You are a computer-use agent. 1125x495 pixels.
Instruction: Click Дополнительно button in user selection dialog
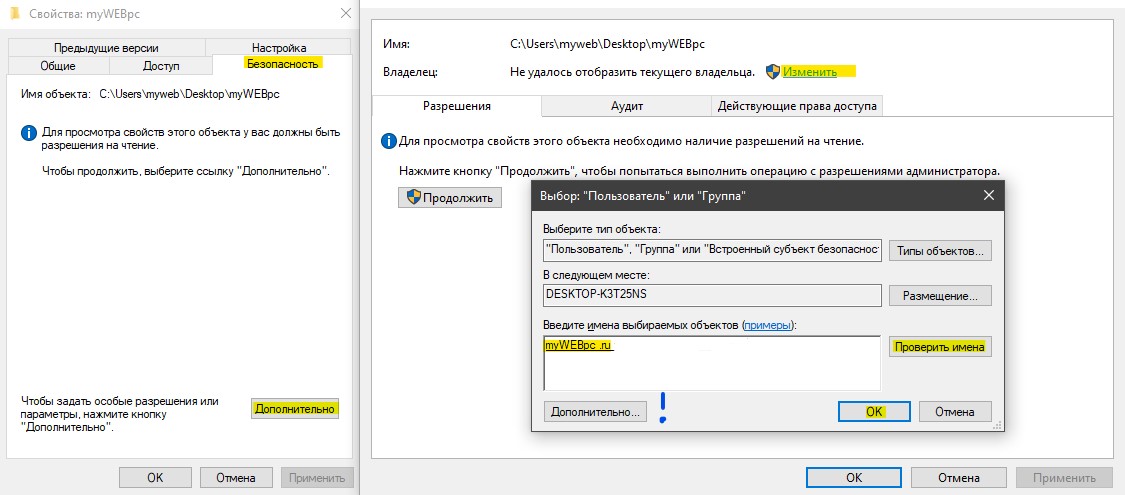click(x=596, y=412)
